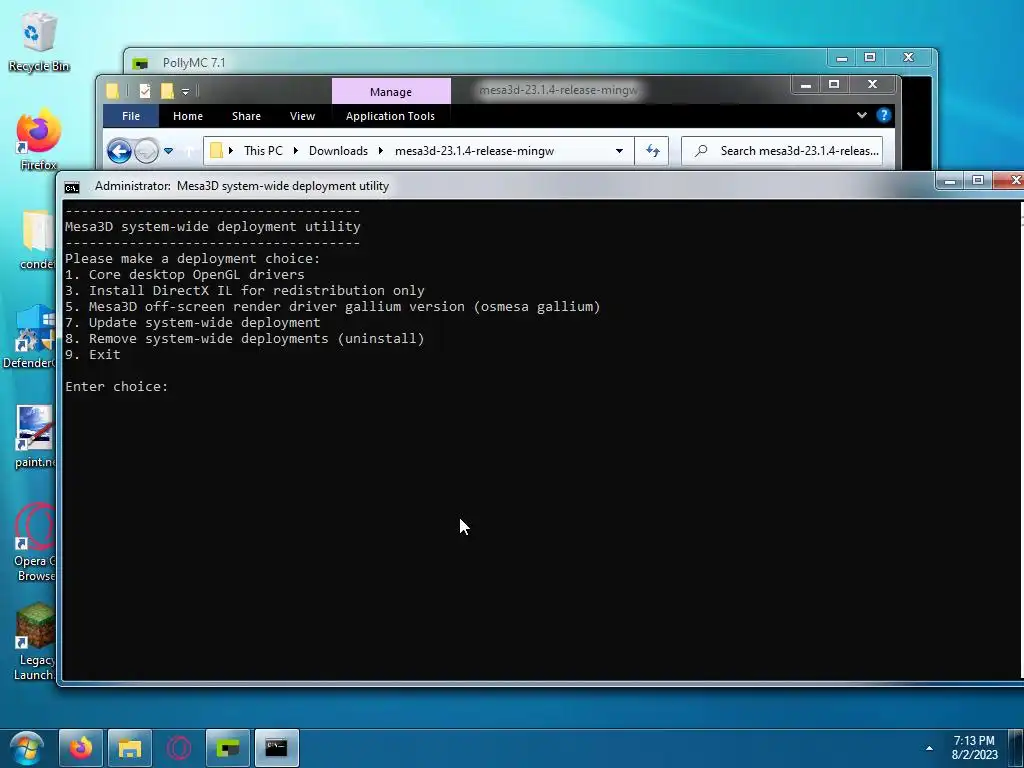Open the Recycle Bin desktop icon

38,40
